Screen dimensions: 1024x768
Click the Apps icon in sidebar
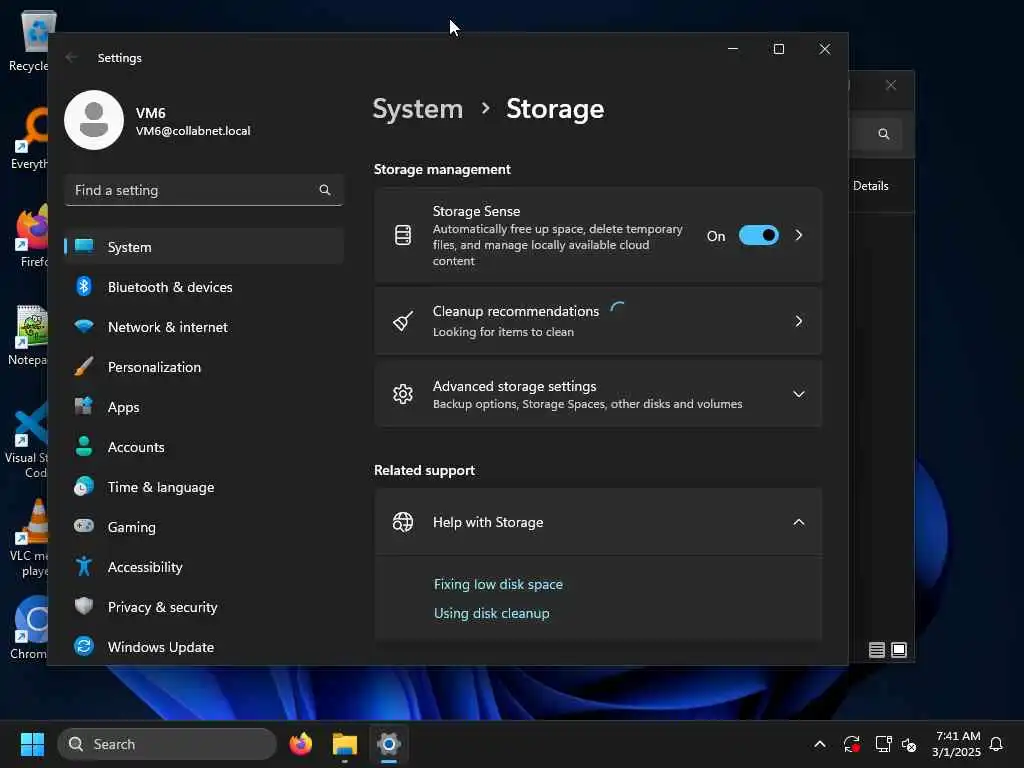[84, 406]
